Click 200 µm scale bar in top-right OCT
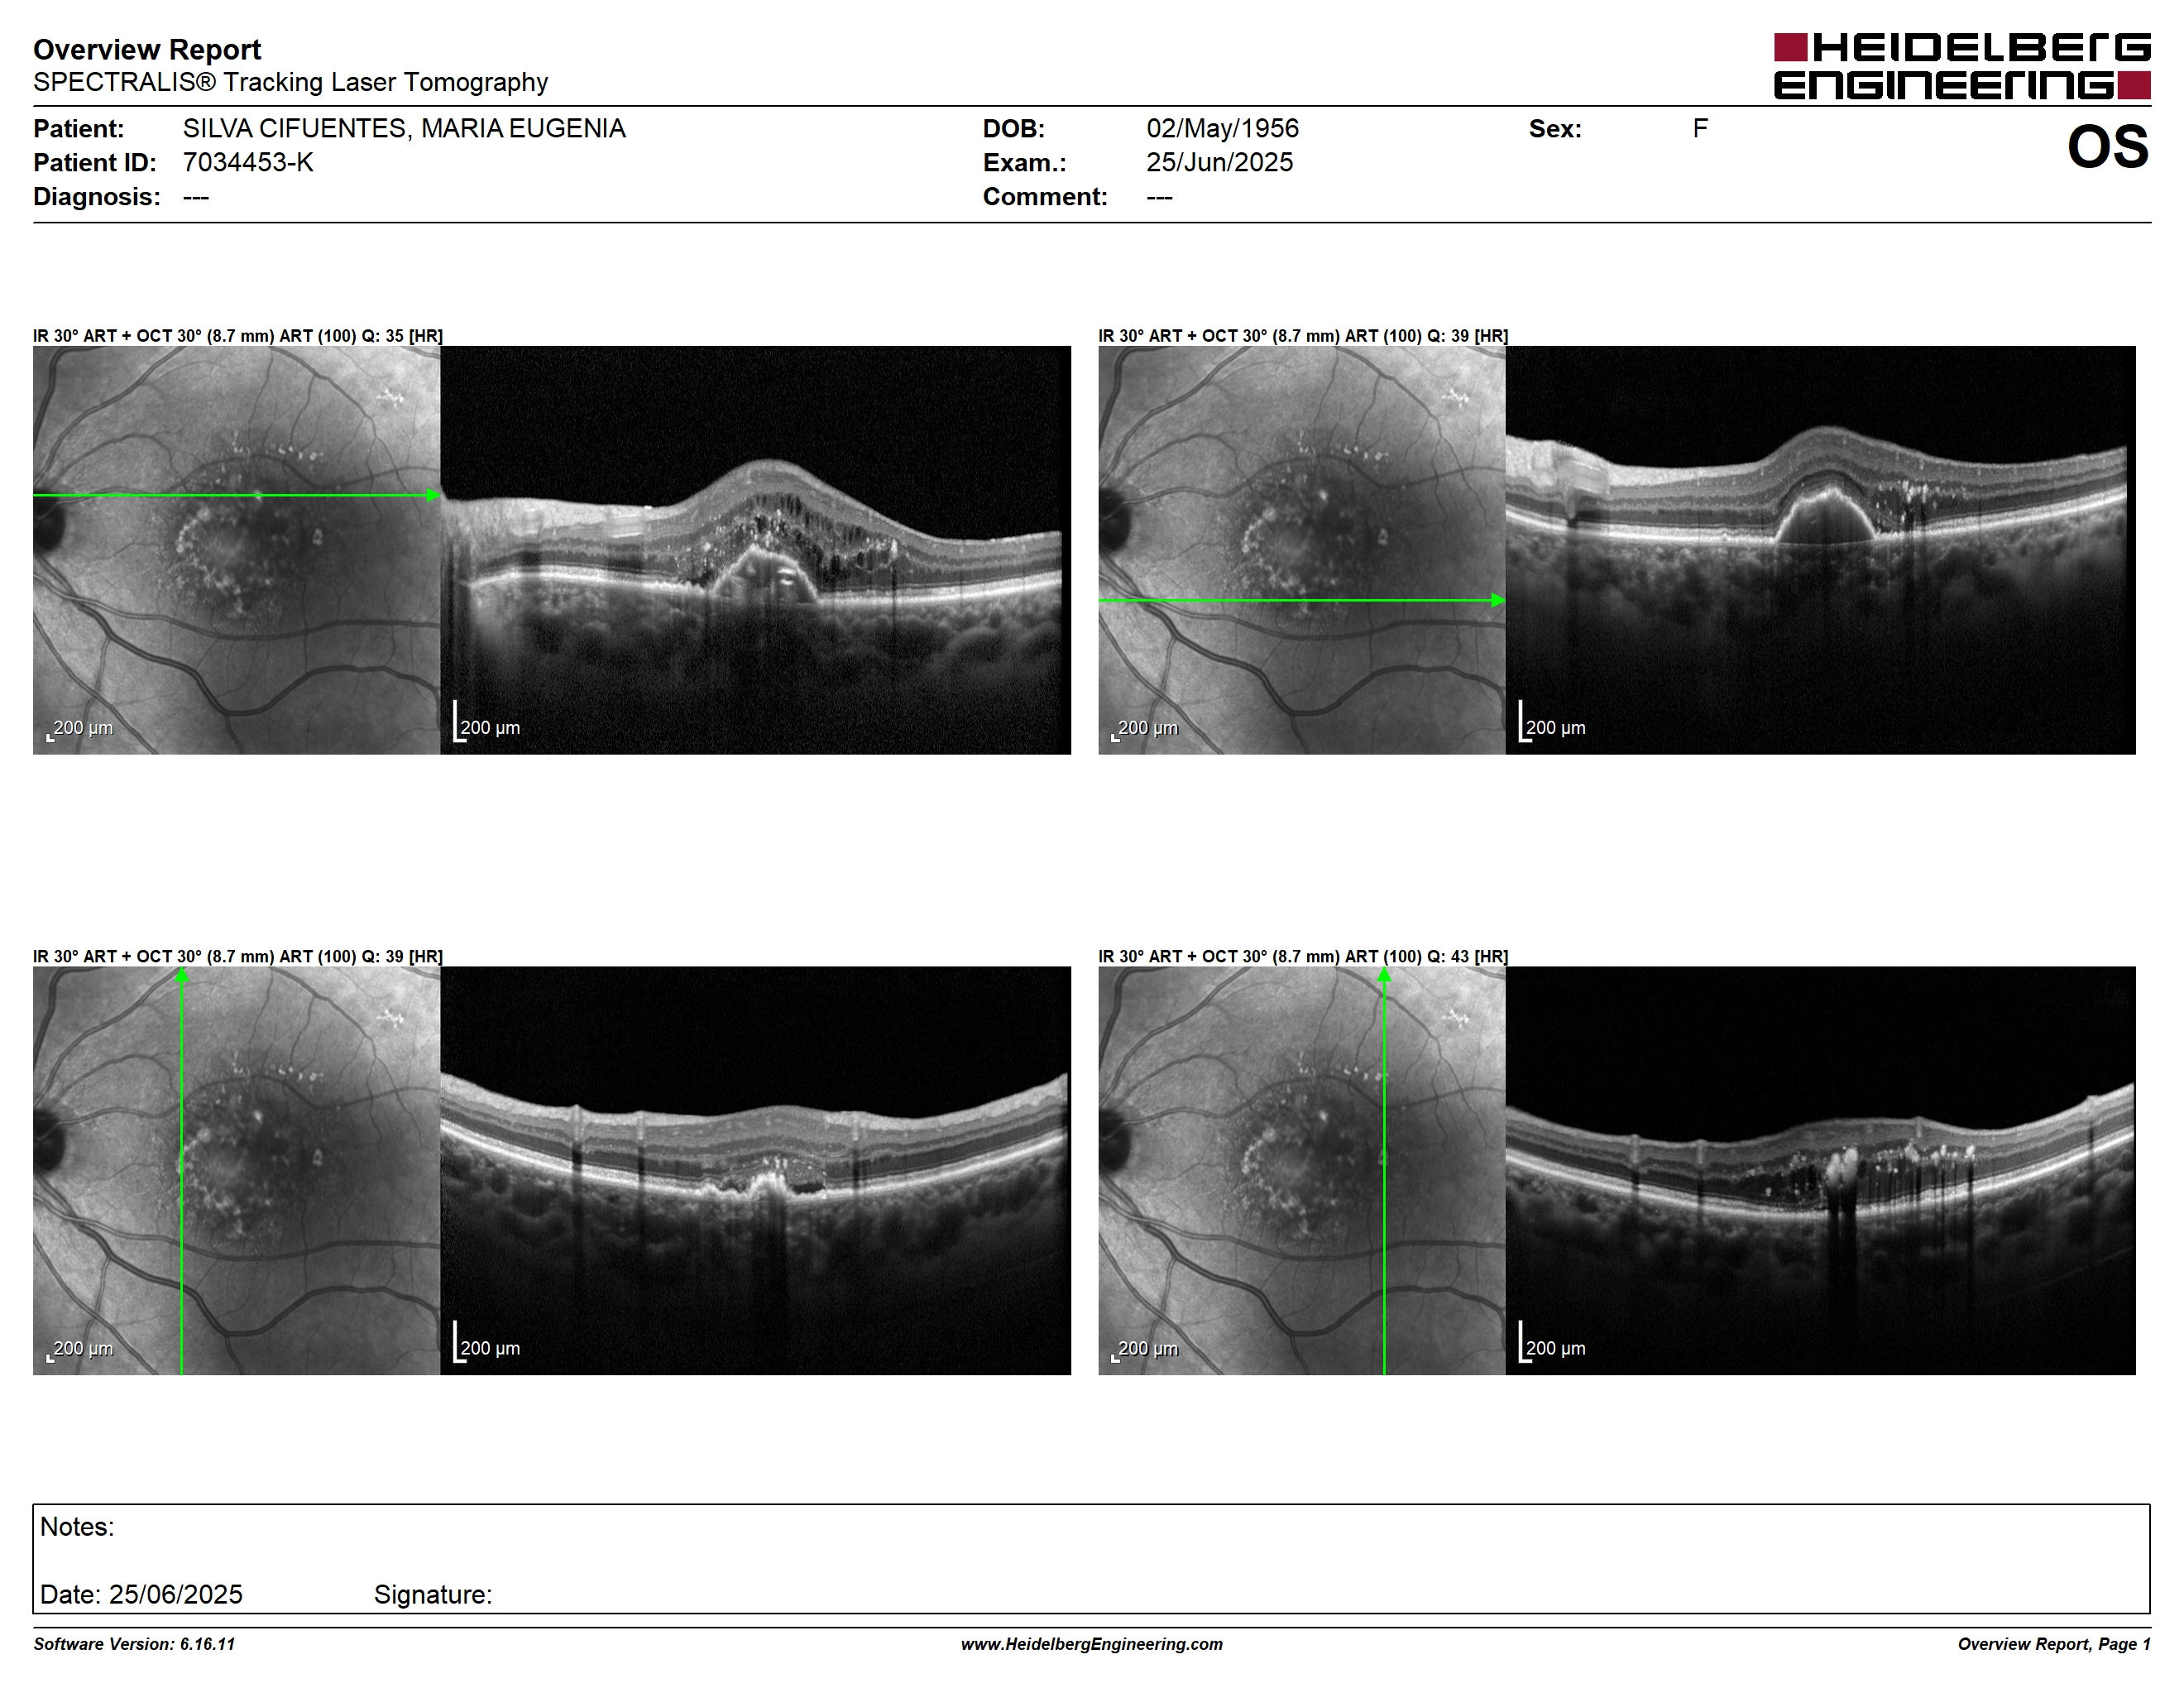The height and width of the screenshot is (1688, 2184). pyautogui.click(x=1552, y=721)
